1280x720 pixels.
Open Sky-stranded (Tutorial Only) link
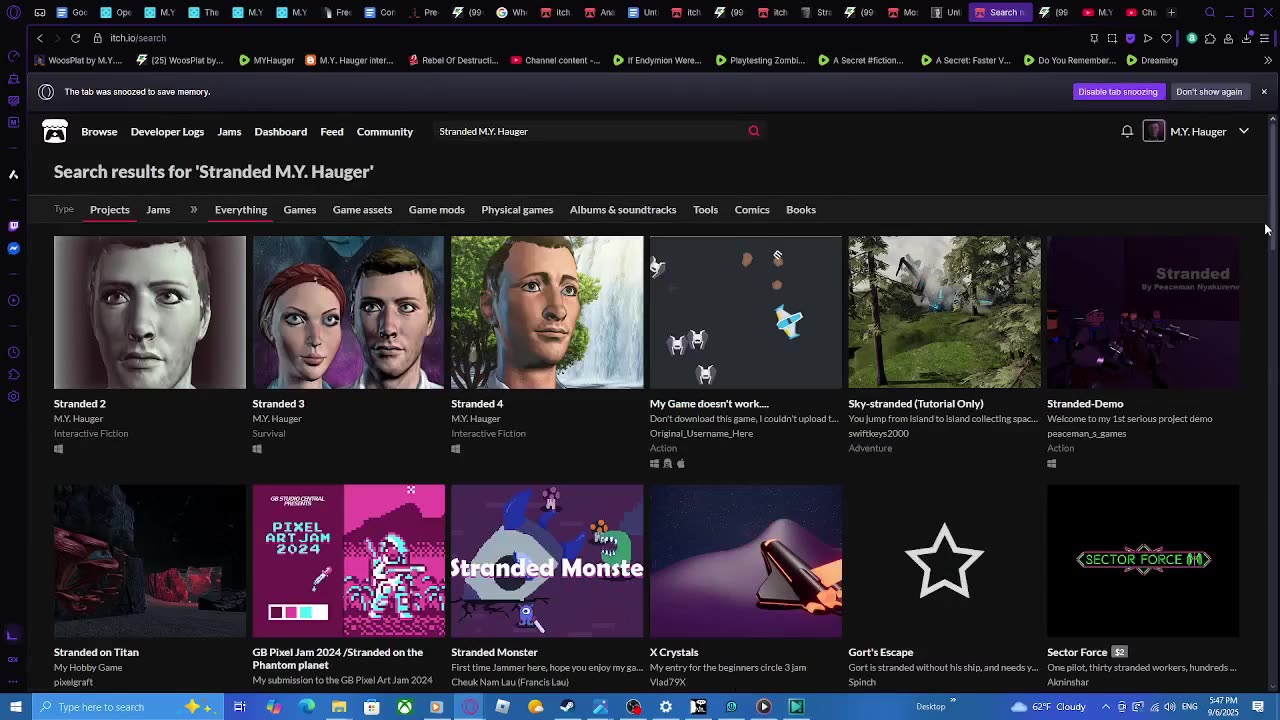(x=916, y=404)
